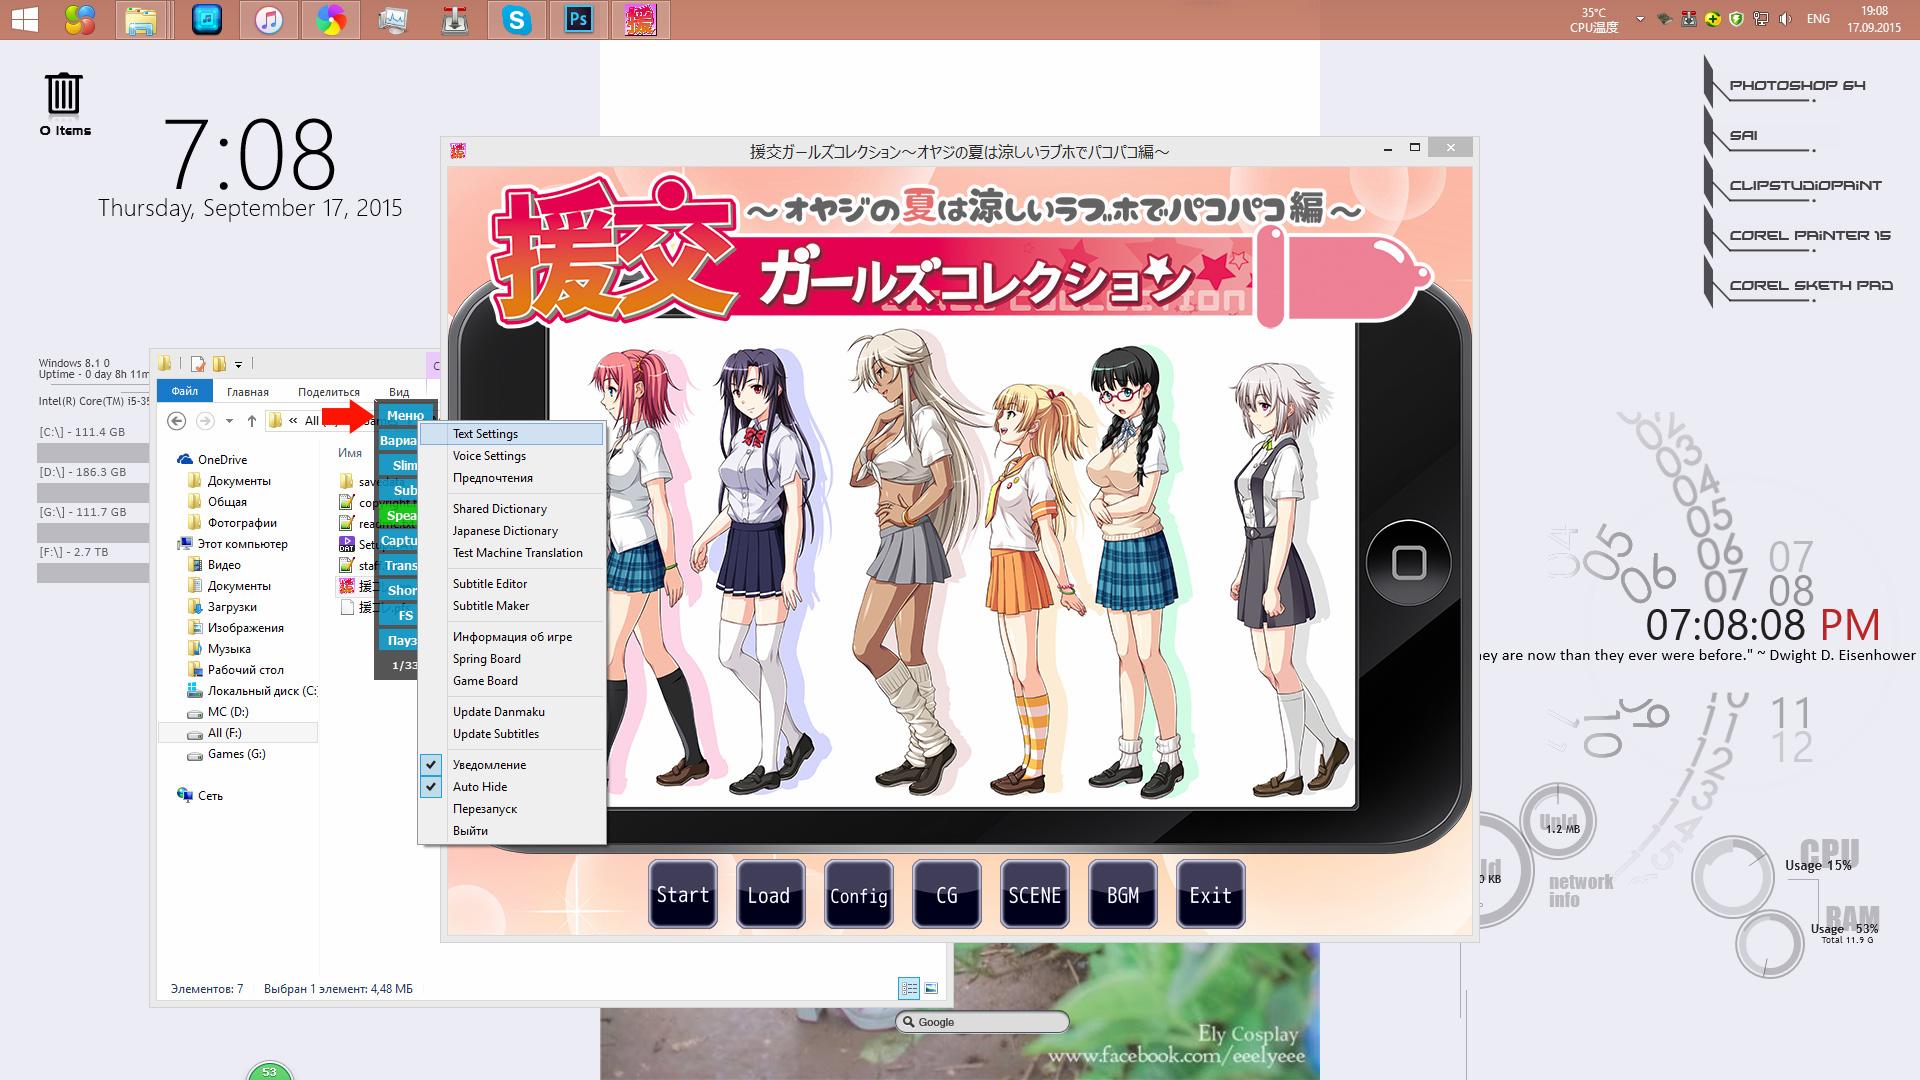Click the Google search field

[982, 1022]
